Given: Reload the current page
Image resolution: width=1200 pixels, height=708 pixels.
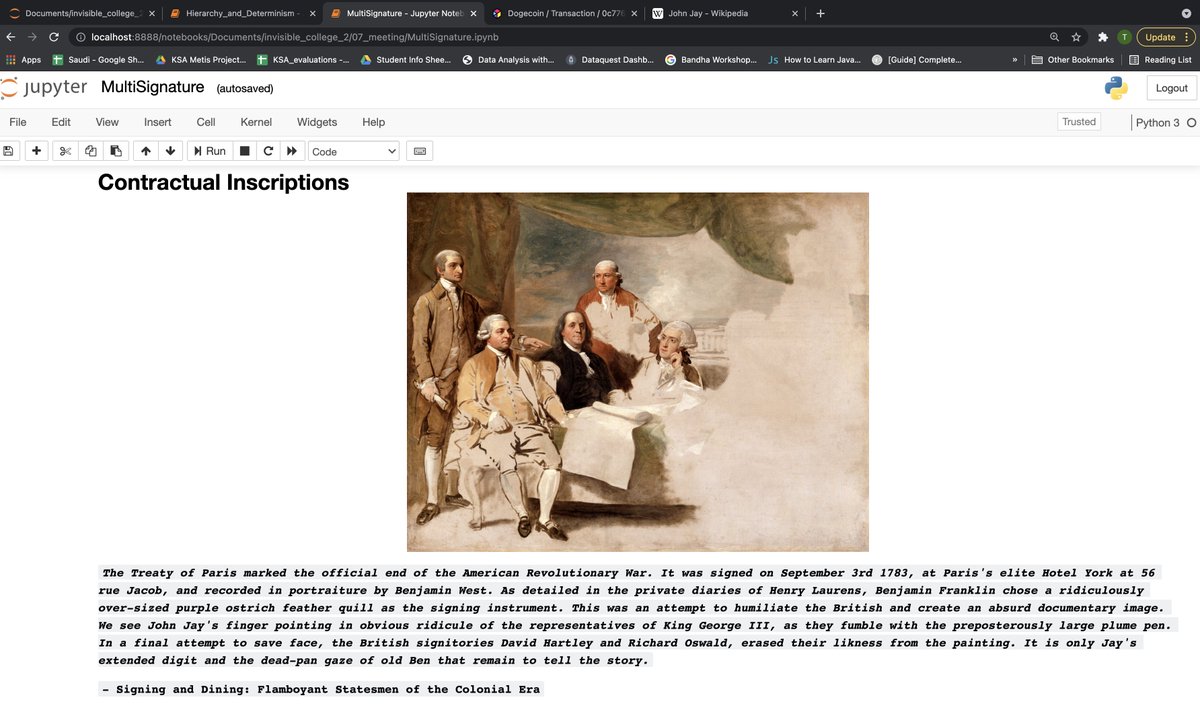Looking at the screenshot, I should [54, 37].
